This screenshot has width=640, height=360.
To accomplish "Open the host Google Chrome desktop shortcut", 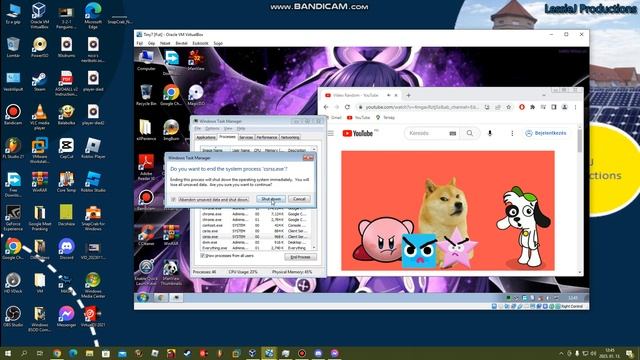I will click(x=13, y=249).
